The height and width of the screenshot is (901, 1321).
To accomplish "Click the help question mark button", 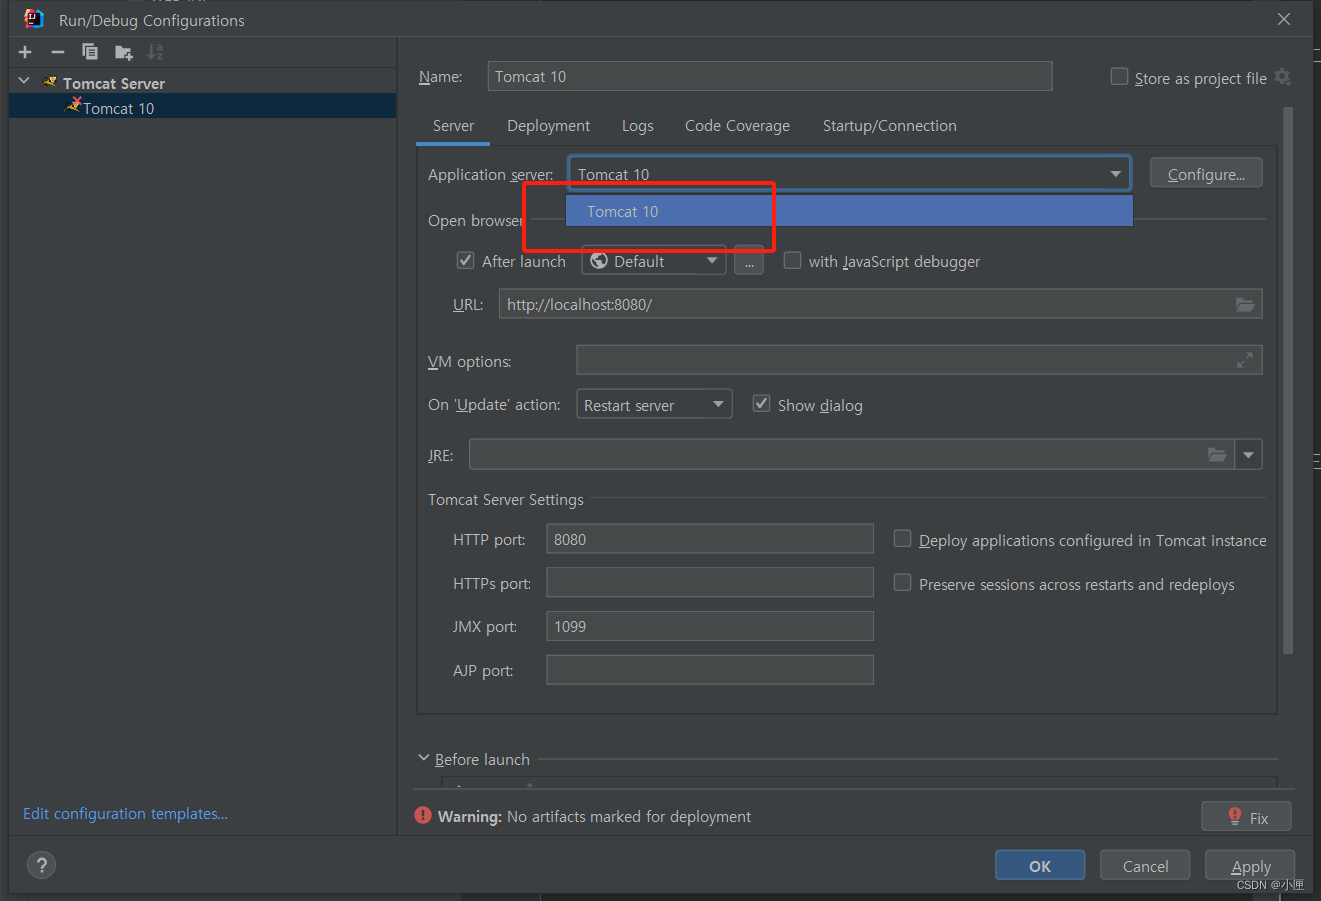I will [41, 865].
